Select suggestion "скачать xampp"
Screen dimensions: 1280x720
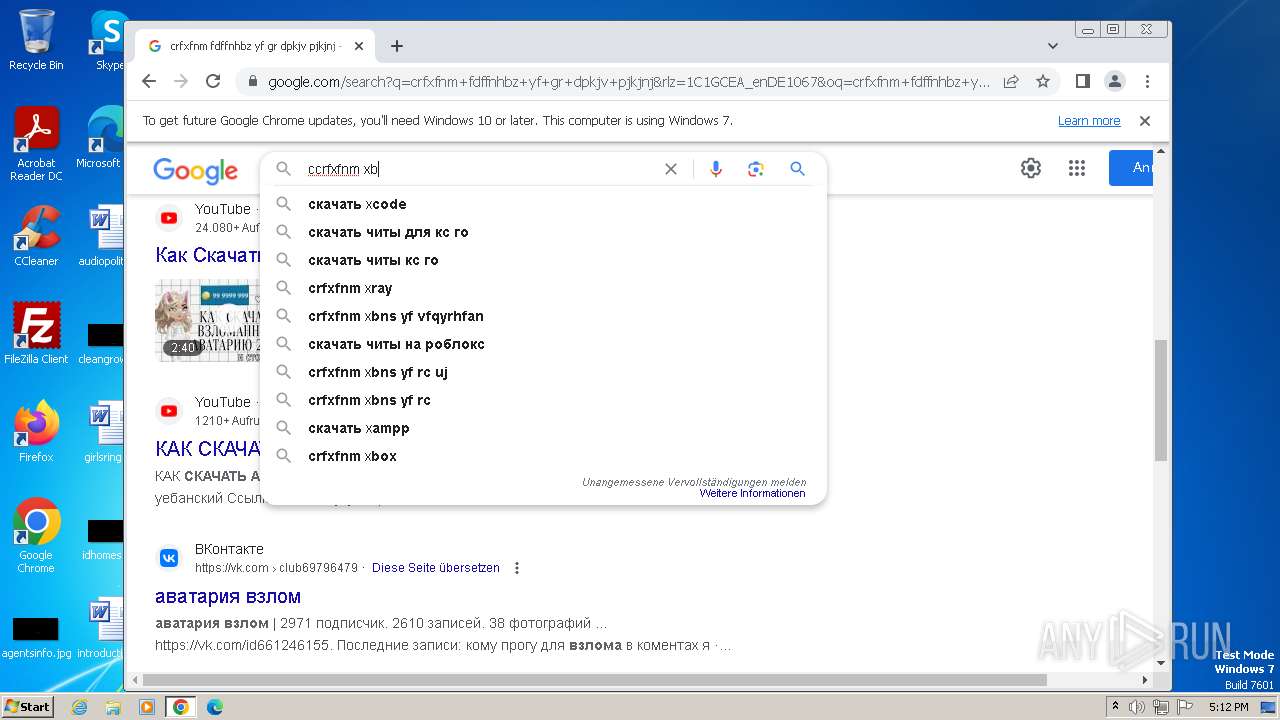tap(543, 428)
